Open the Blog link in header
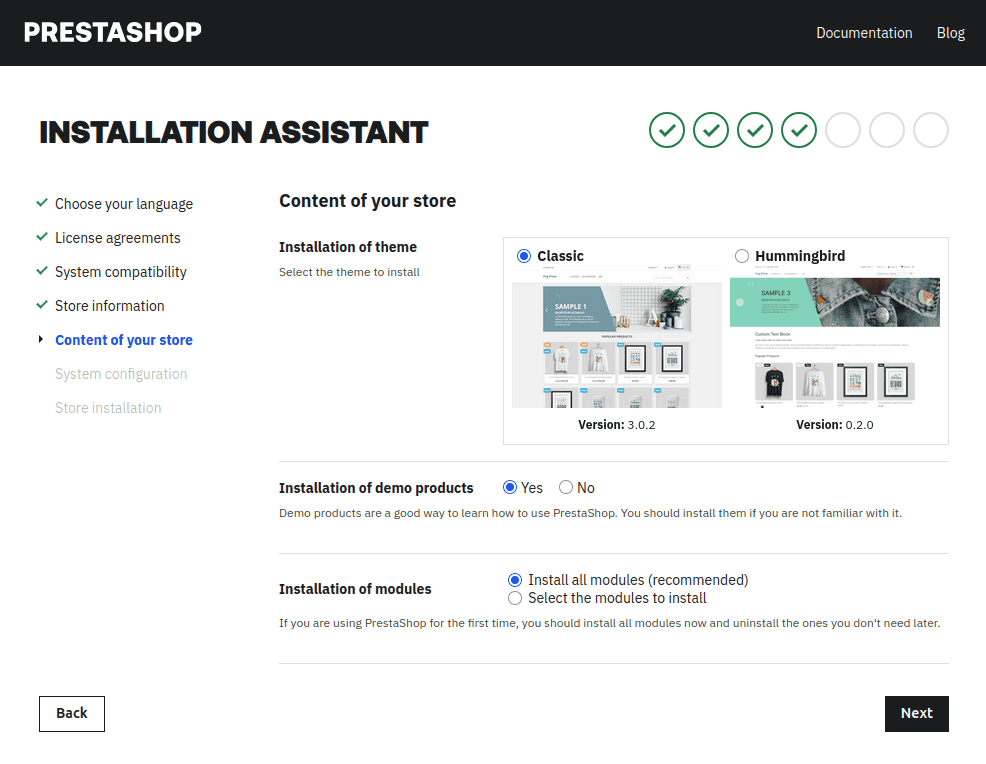Viewport: 986px width, 764px height. pos(950,33)
